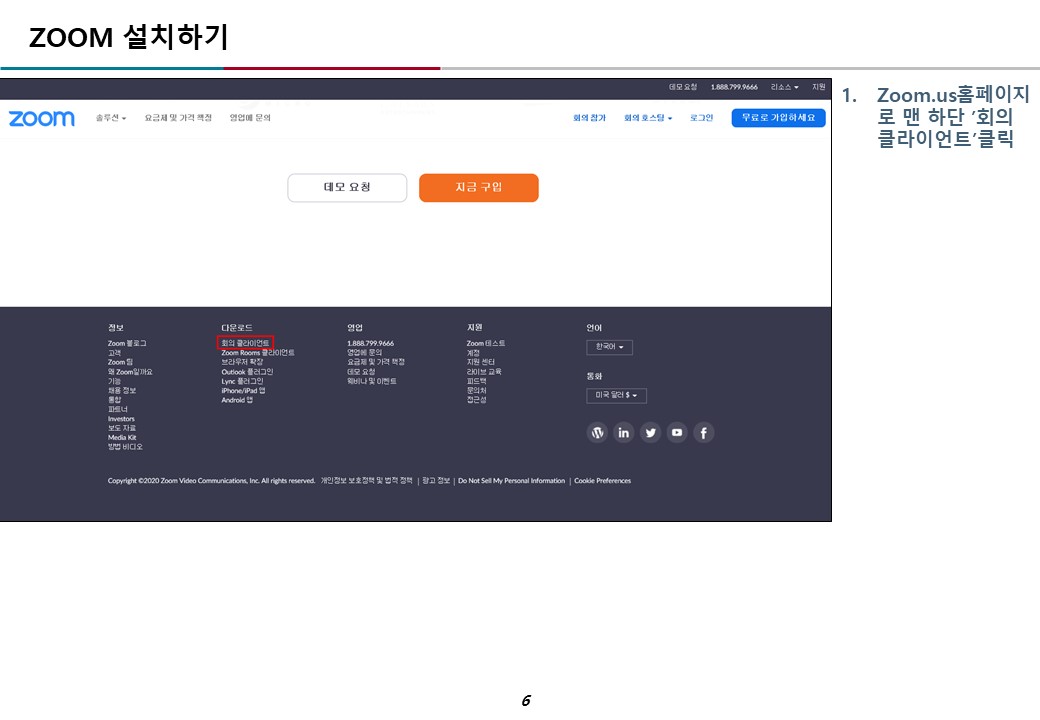The height and width of the screenshot is (720, 1040).
Task: Open 요금제 및 가격 책정 in the footer
Action: [x=376, y=362]
